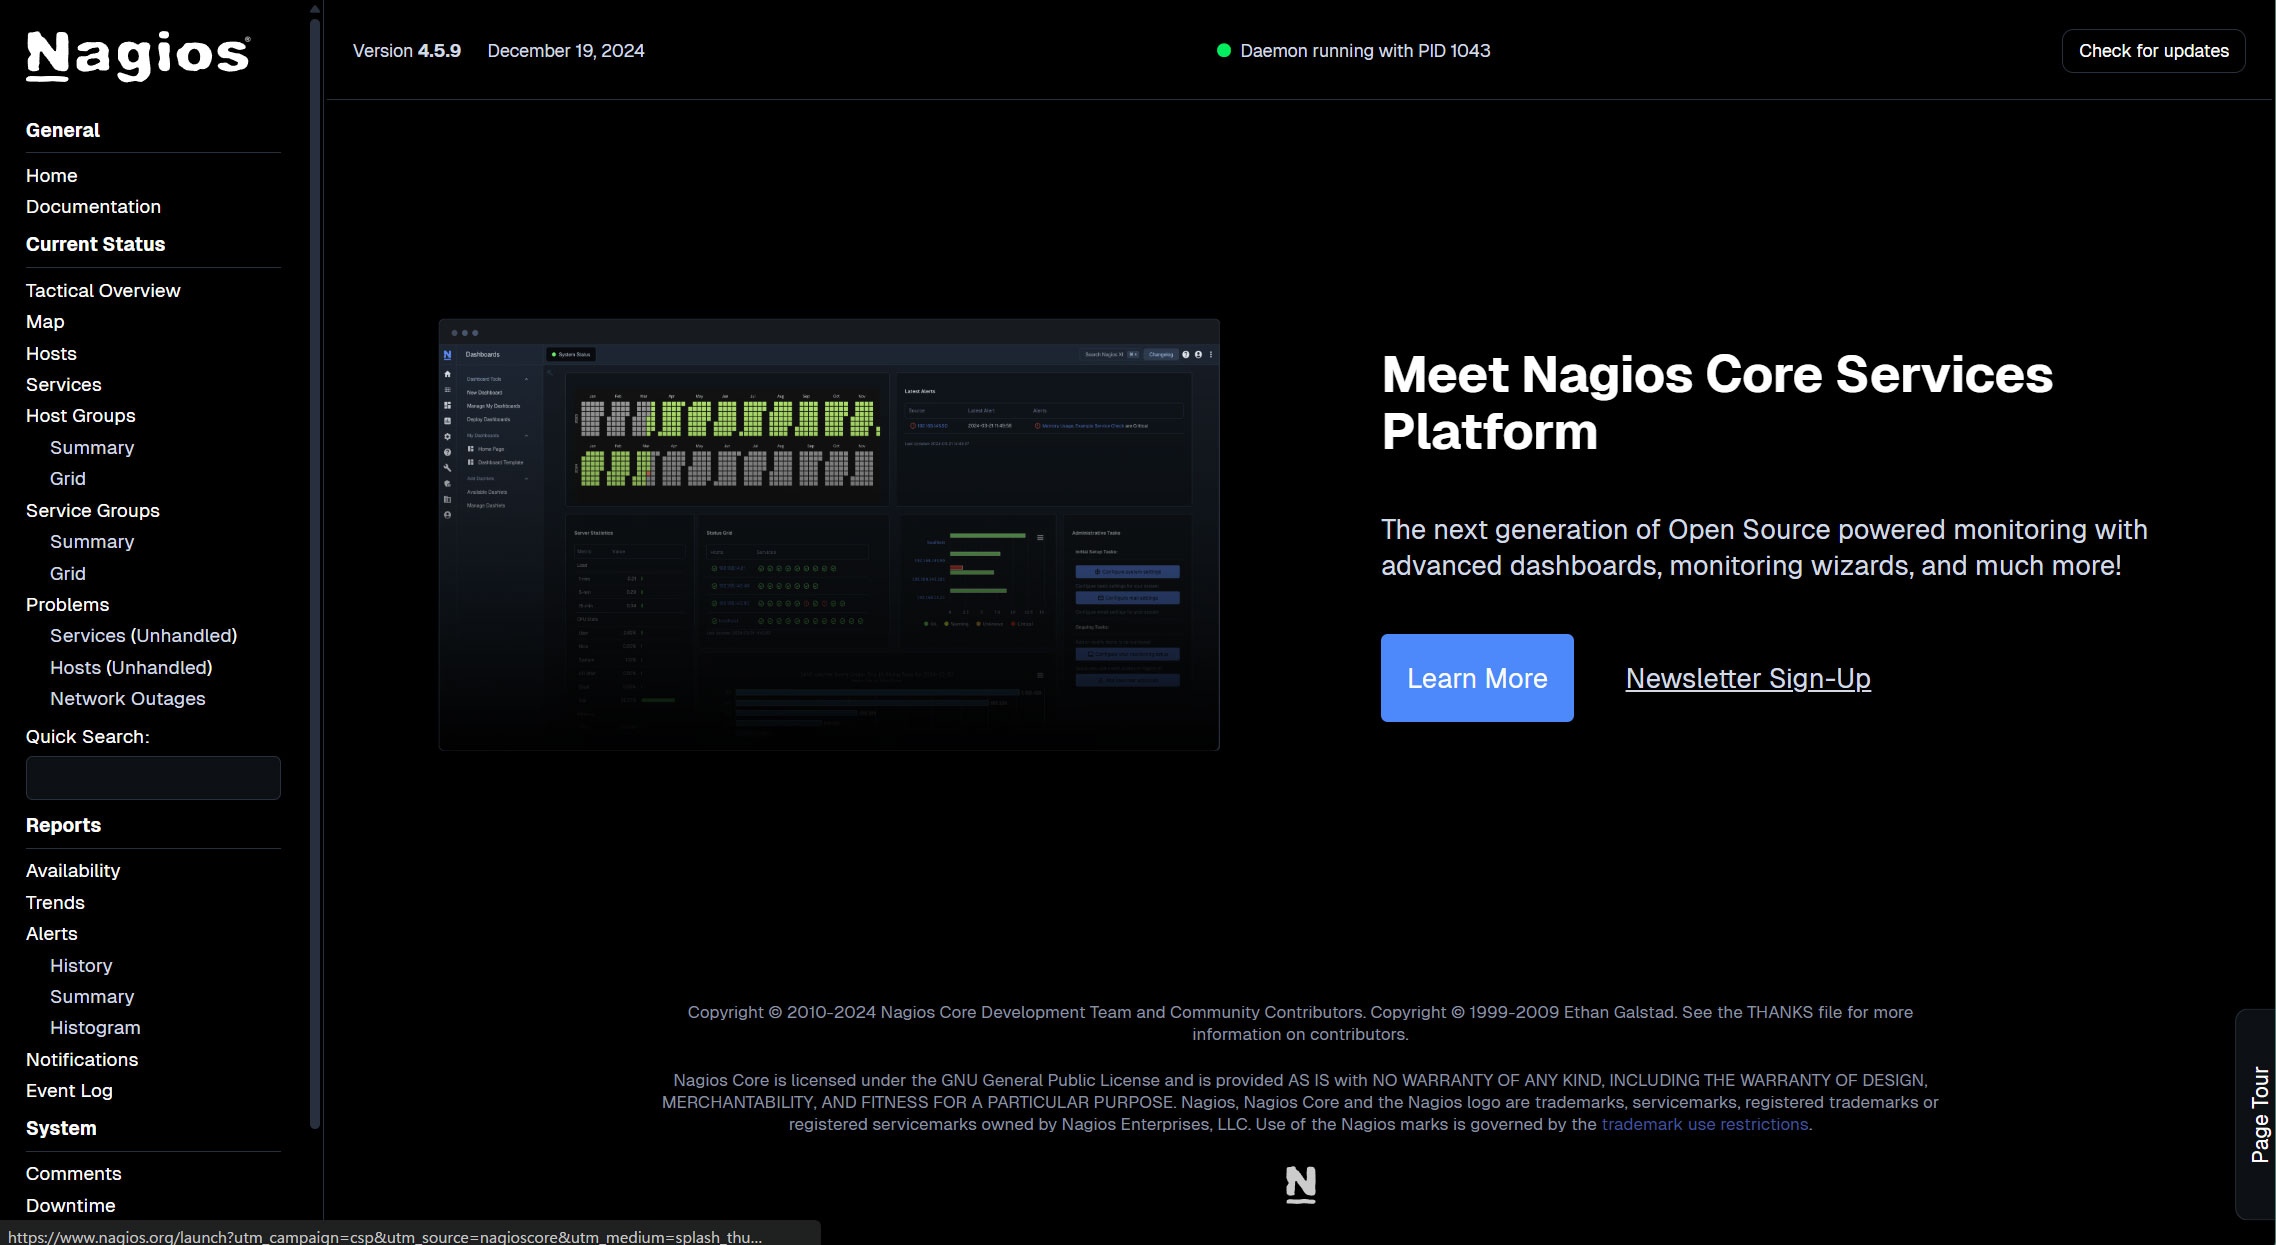Focus the Quick Search input field
This screenshot has height=1245, width=2276.
[153, 778]
